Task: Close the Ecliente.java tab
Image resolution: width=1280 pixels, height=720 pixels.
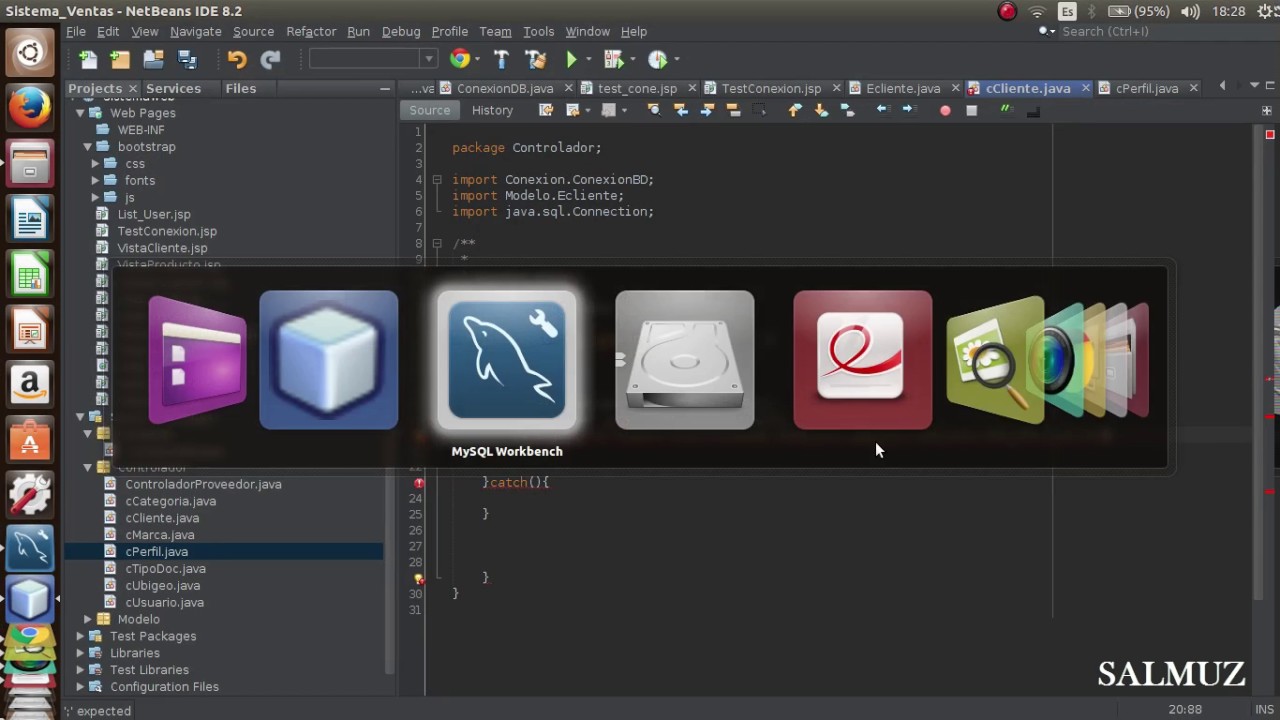Action: 956,88
